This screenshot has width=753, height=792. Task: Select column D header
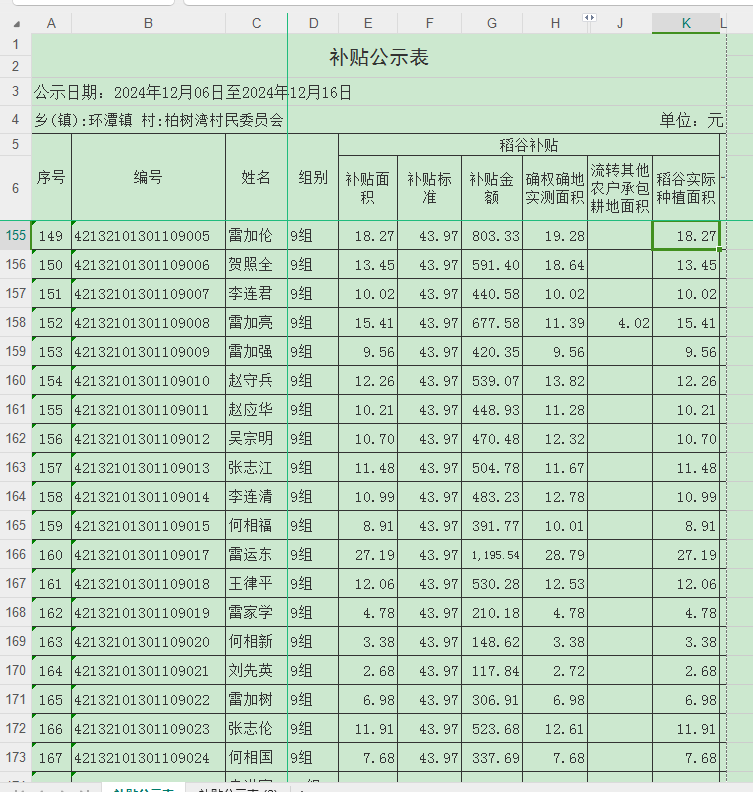[x=313, y=23]
